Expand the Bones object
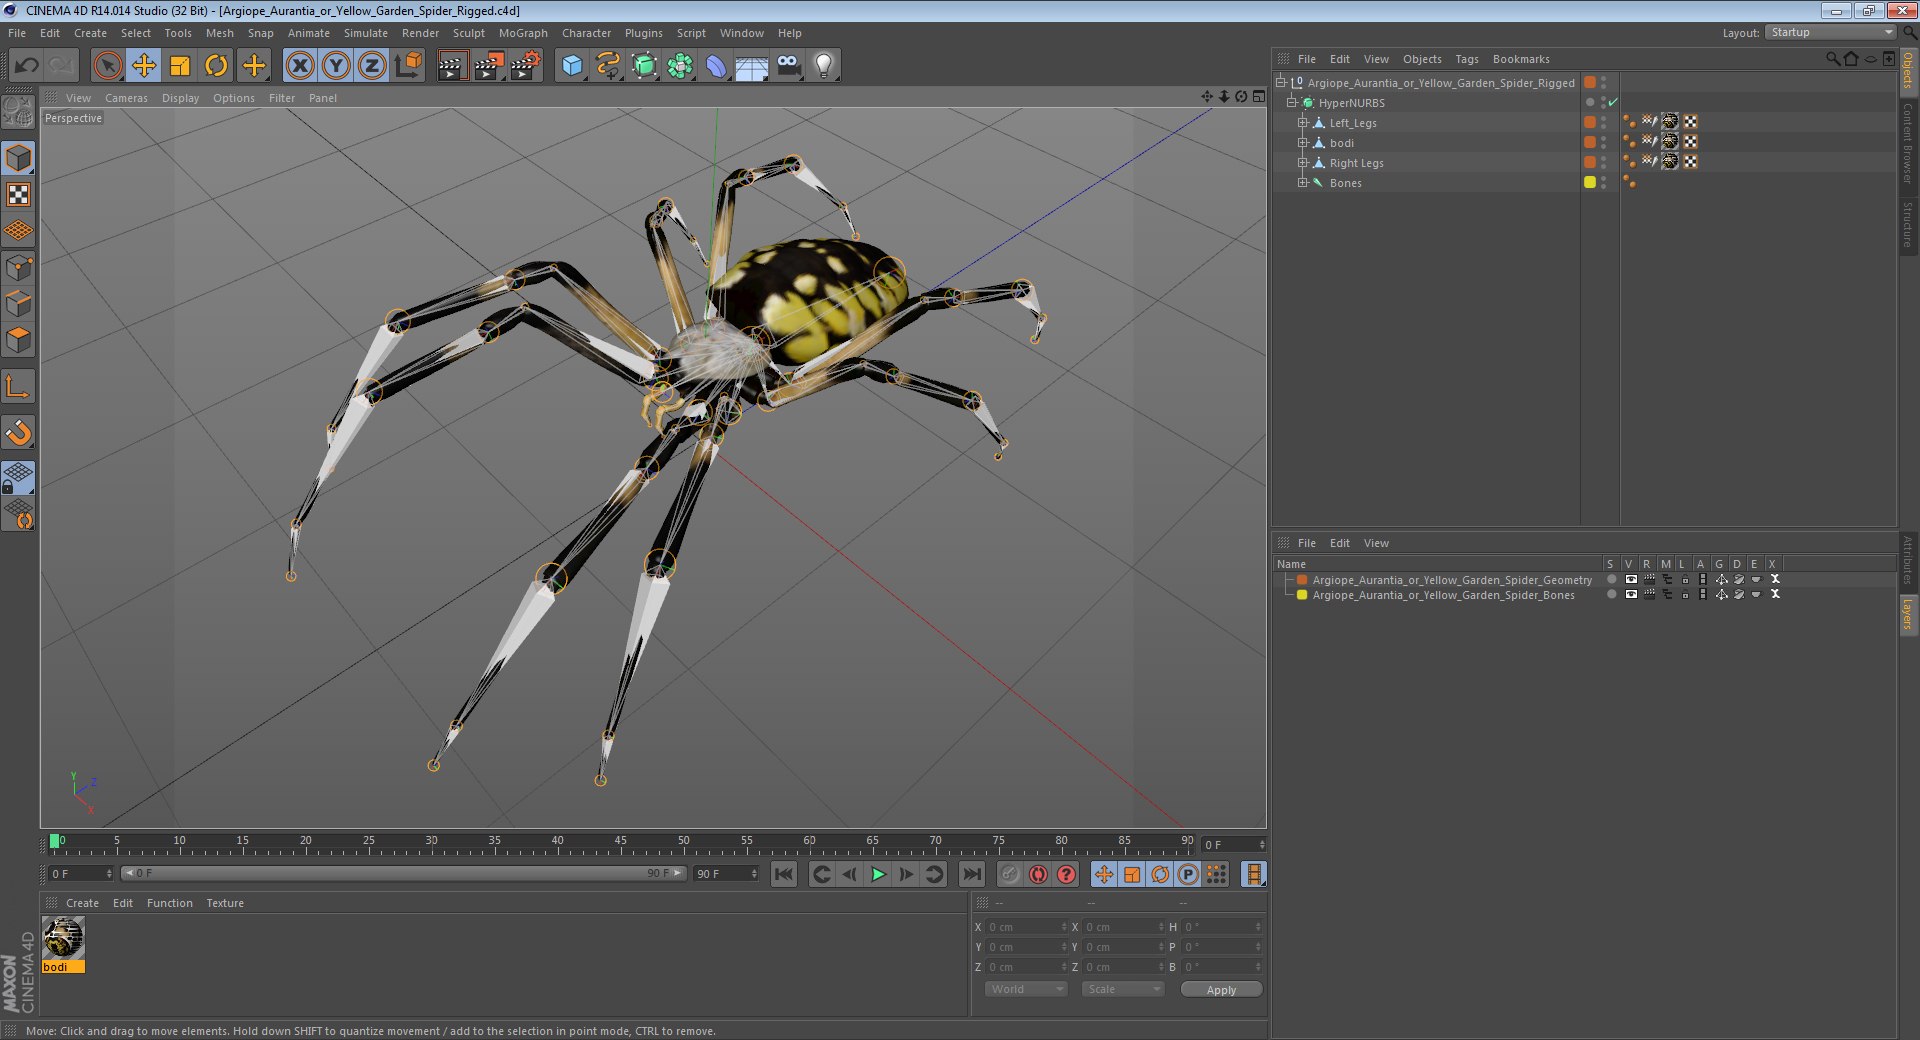This screenshot has height=1040, width=1920. (1303, 183)
